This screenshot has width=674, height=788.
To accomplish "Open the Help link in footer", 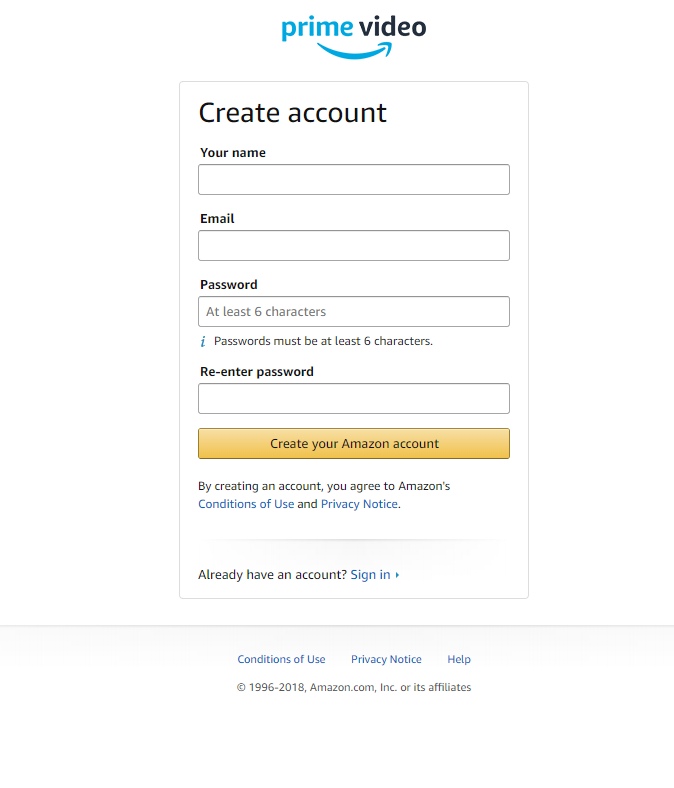I will coord(459,660).
